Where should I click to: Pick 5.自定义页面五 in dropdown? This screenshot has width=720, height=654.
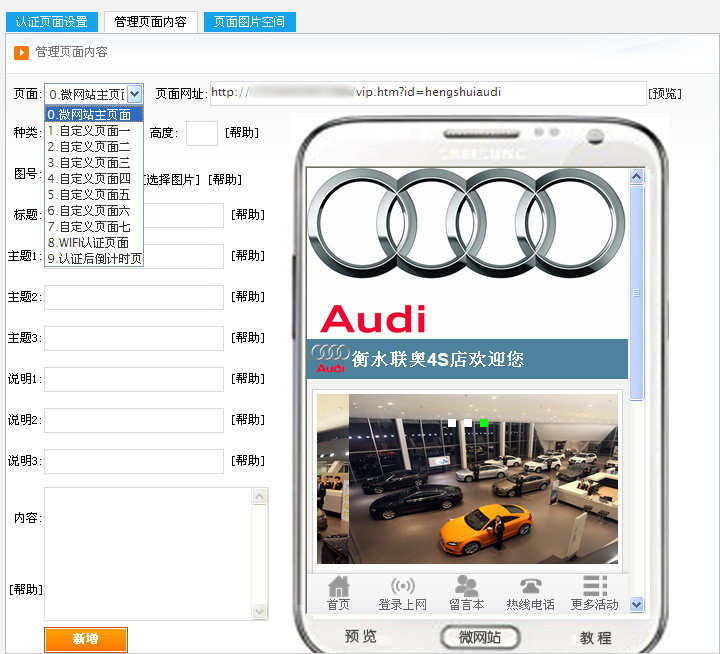tap(94, 195)
